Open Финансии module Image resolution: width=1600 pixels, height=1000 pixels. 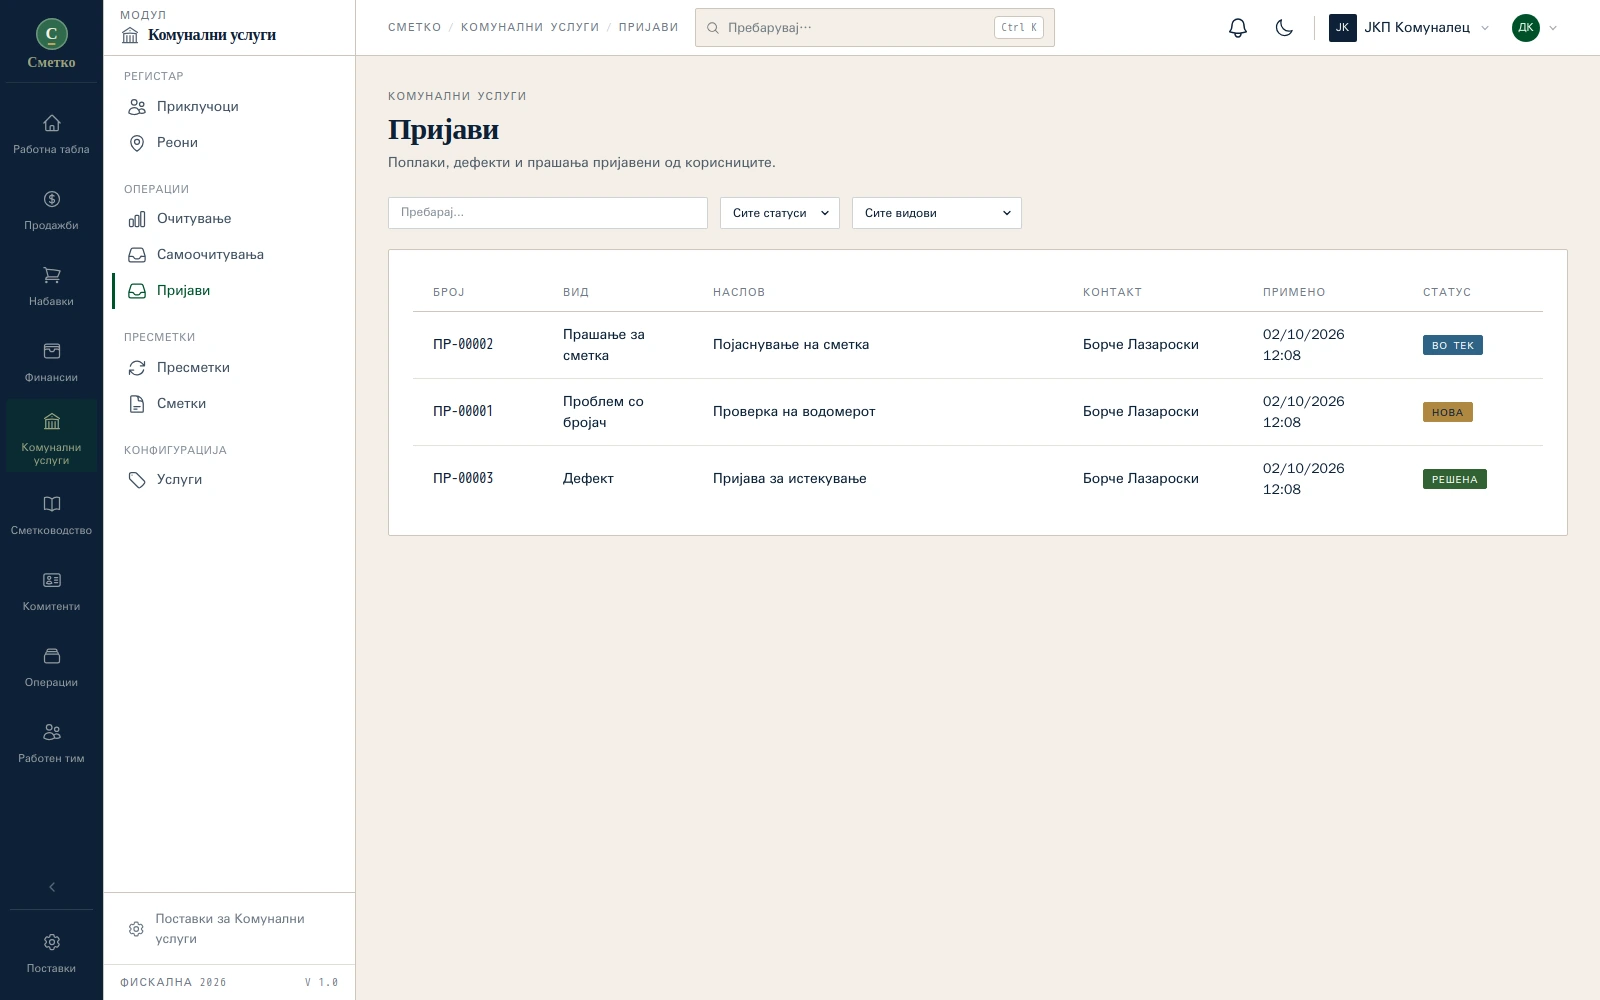click(52, 362)
